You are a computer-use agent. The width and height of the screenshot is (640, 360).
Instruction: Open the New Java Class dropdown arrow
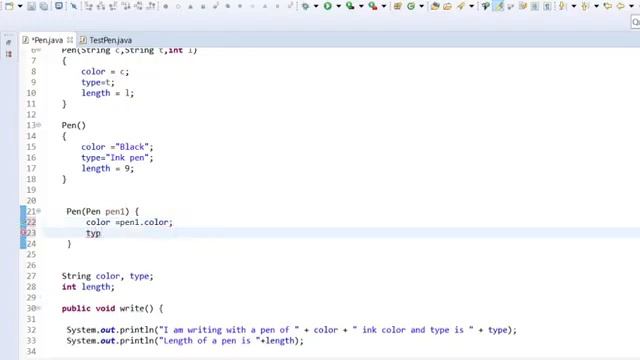point(421,6)
